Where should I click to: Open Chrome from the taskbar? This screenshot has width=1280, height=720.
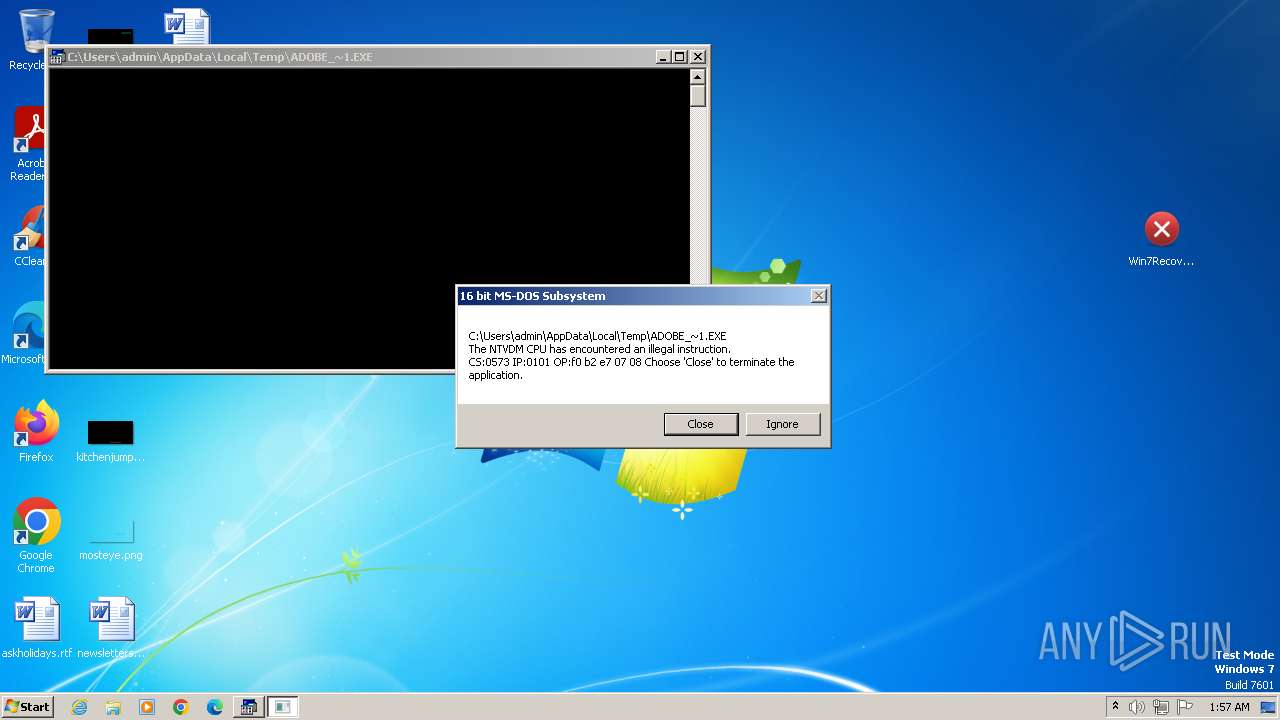click(x=181, y=707)
